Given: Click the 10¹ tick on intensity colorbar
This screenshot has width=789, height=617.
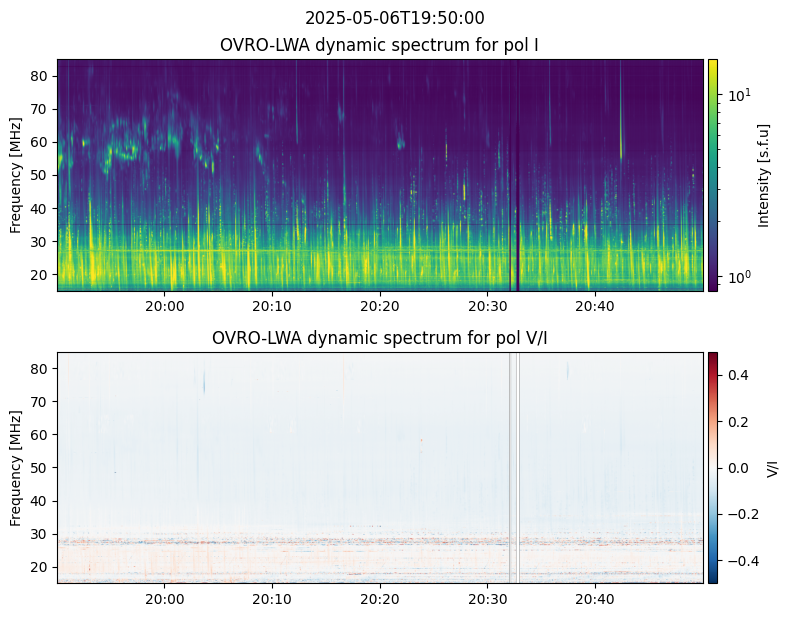Looking at the screenshot, I should [x=738, y=95].
